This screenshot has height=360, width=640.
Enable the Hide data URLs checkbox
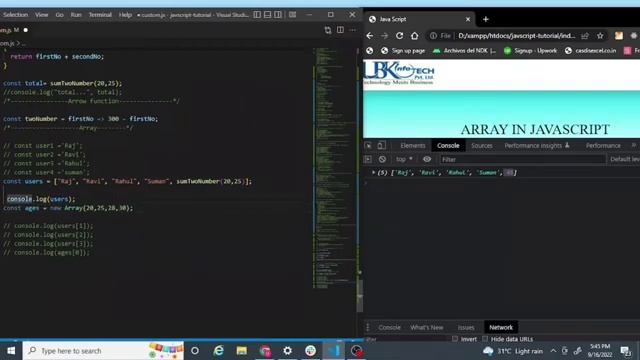pos(485,339)
